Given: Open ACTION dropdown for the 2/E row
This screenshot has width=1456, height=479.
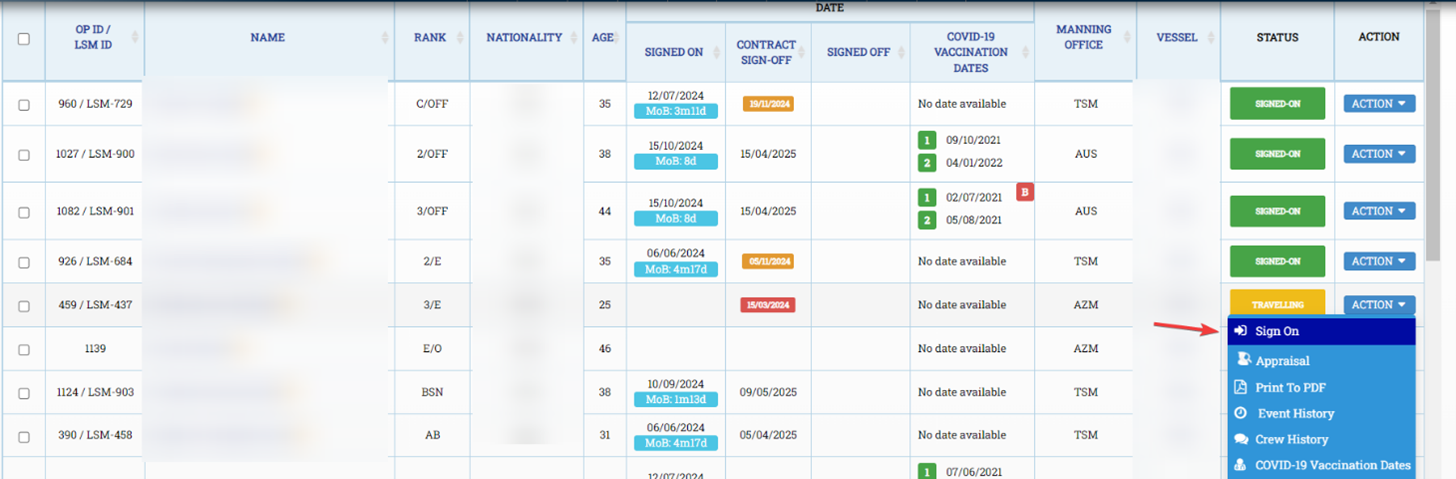Looking at the screenshot, I should point(1379,261).
